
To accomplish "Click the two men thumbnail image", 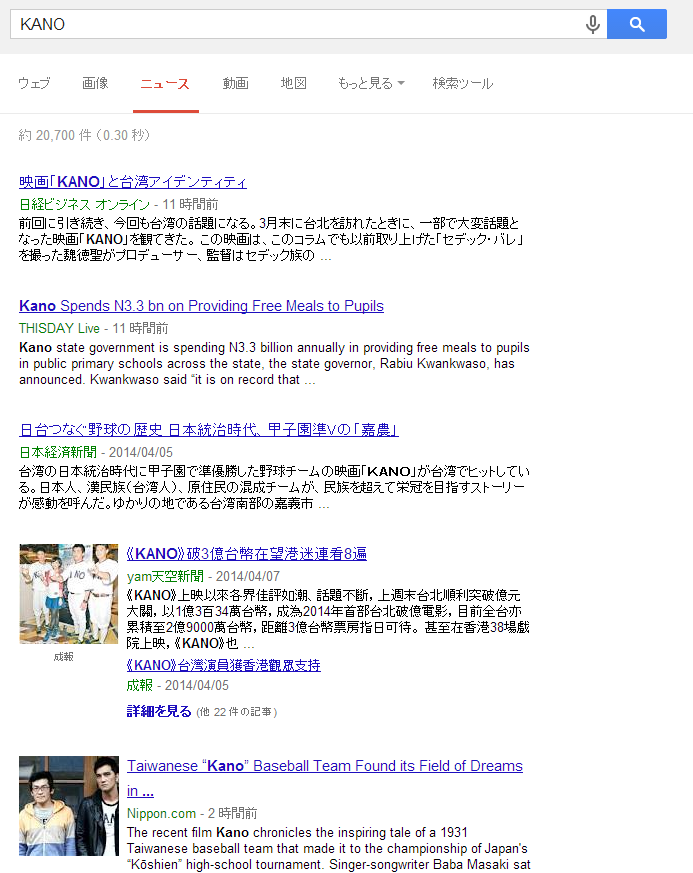I will [69, 806].
